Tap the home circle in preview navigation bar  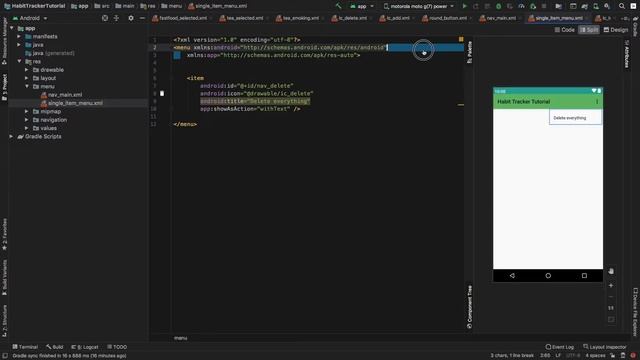click(548, 276)
